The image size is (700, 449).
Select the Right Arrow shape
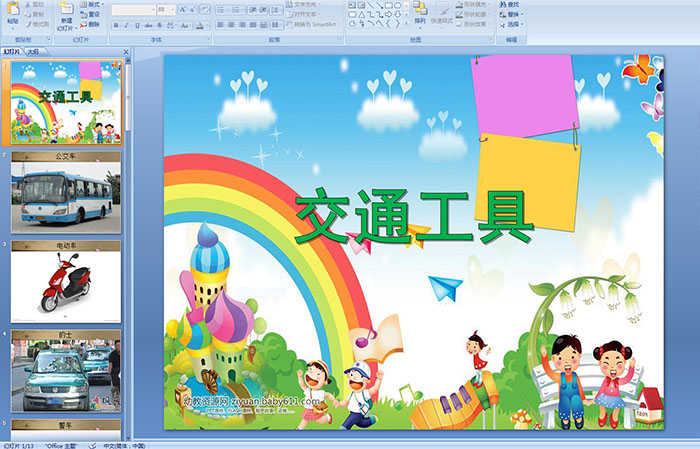pos(388,15)
